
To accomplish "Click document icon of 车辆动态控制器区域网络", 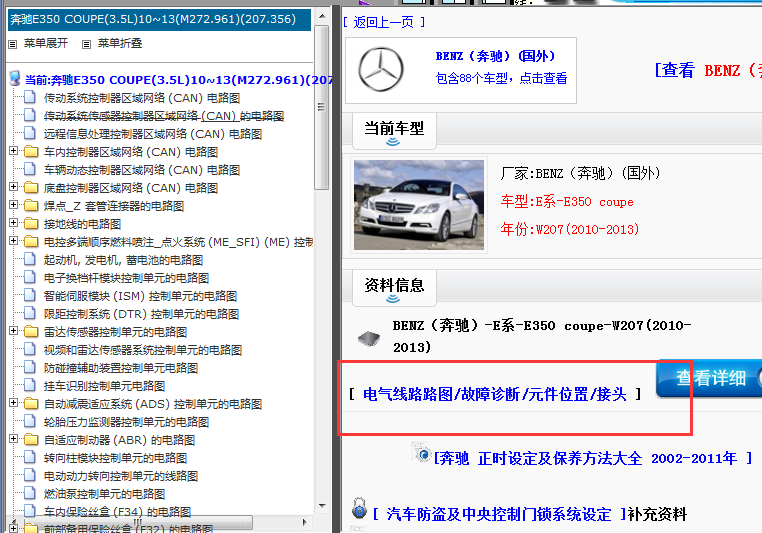I will point(30,169).
